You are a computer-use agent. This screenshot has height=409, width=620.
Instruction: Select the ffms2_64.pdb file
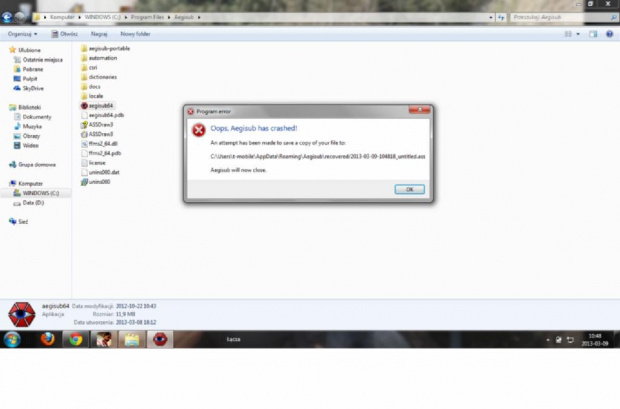[x=101, y=153]
